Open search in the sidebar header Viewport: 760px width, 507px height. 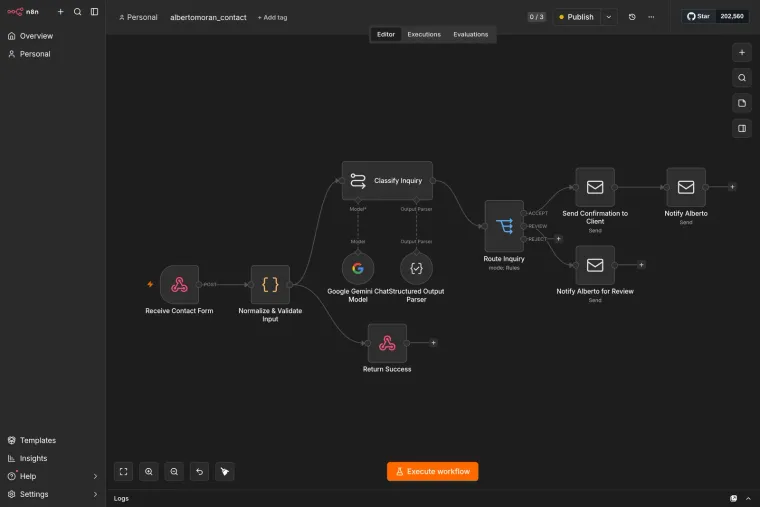(78, 12)
